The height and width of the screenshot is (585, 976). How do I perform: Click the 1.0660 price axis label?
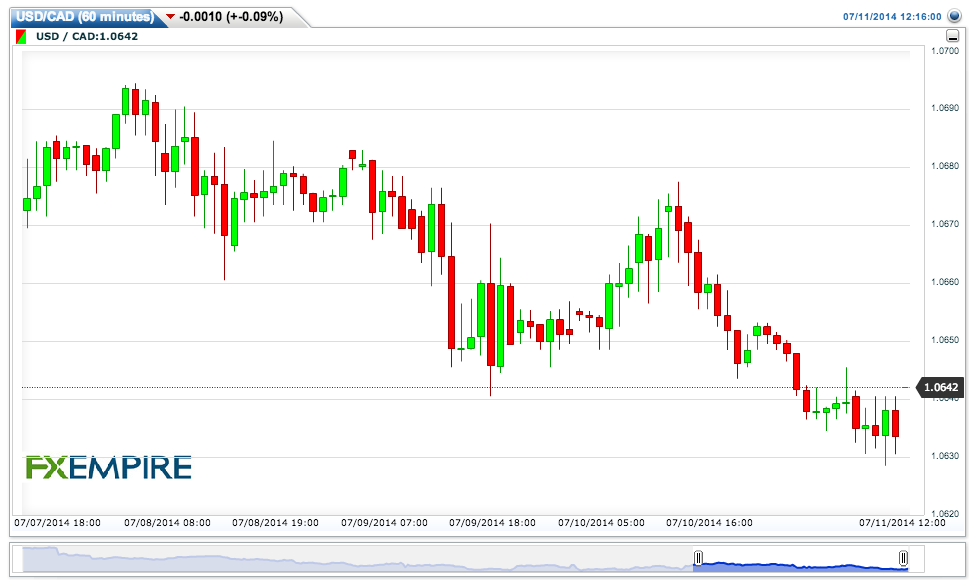945,282
